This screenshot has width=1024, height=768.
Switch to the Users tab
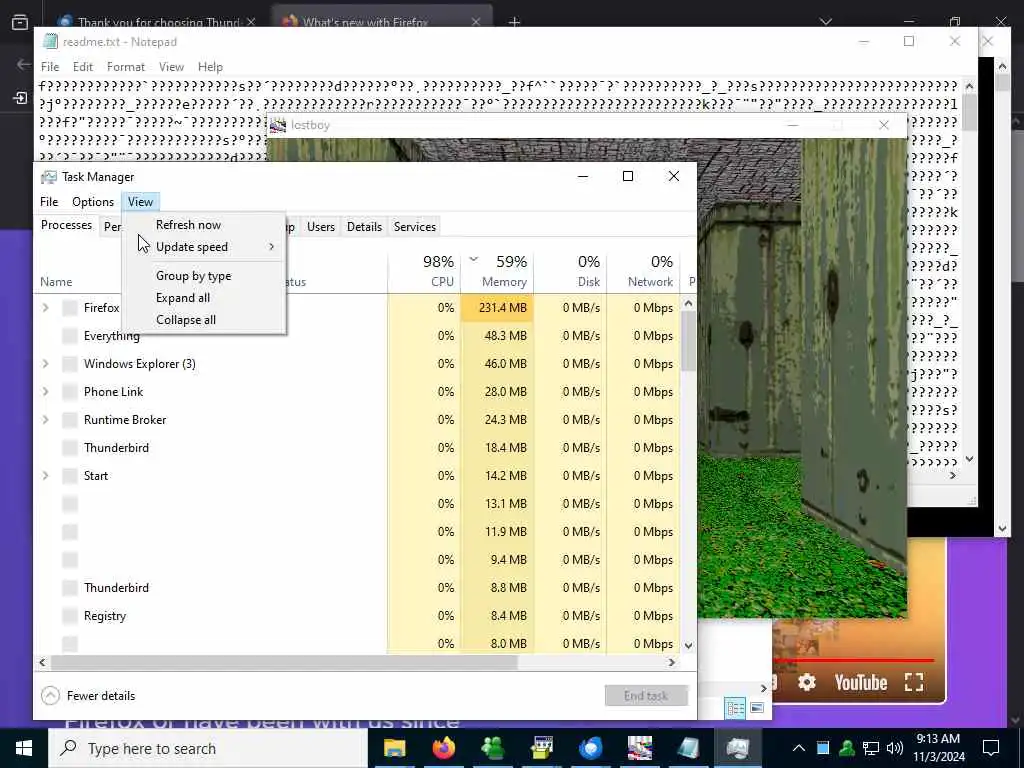pyautogui.click(x=321, y=227)
